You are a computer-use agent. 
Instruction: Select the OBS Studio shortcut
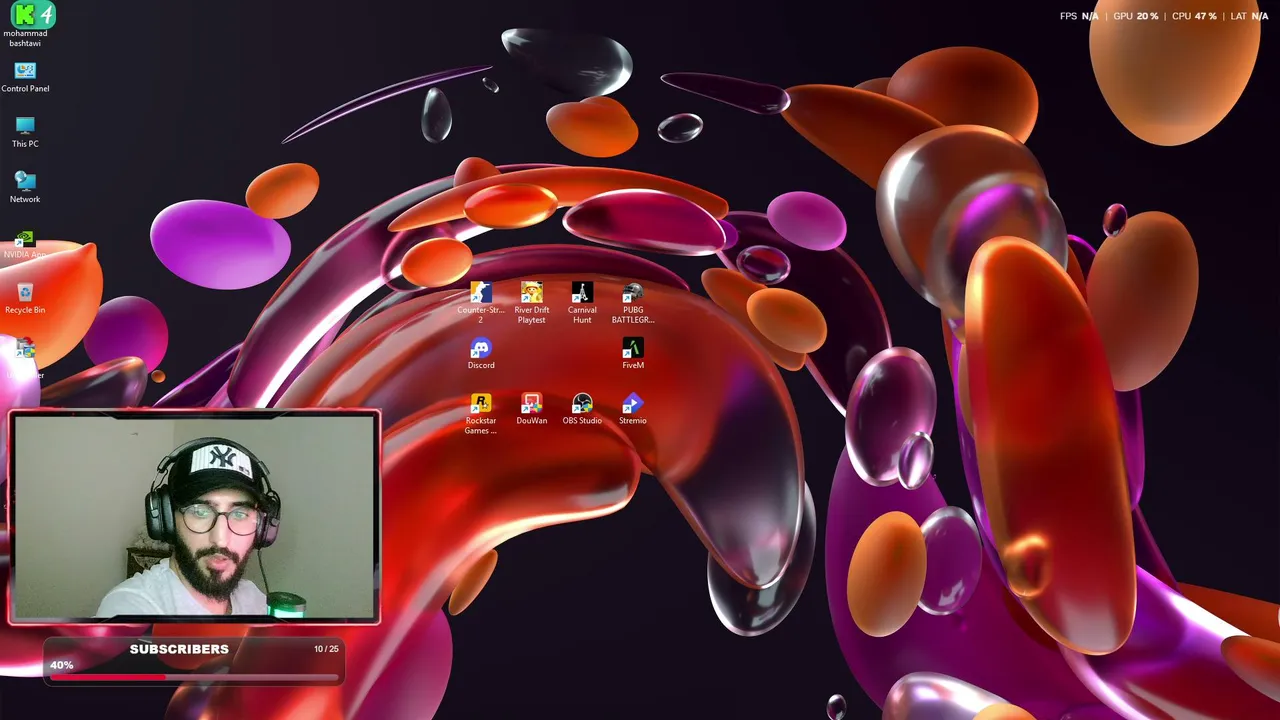point(582,409)
